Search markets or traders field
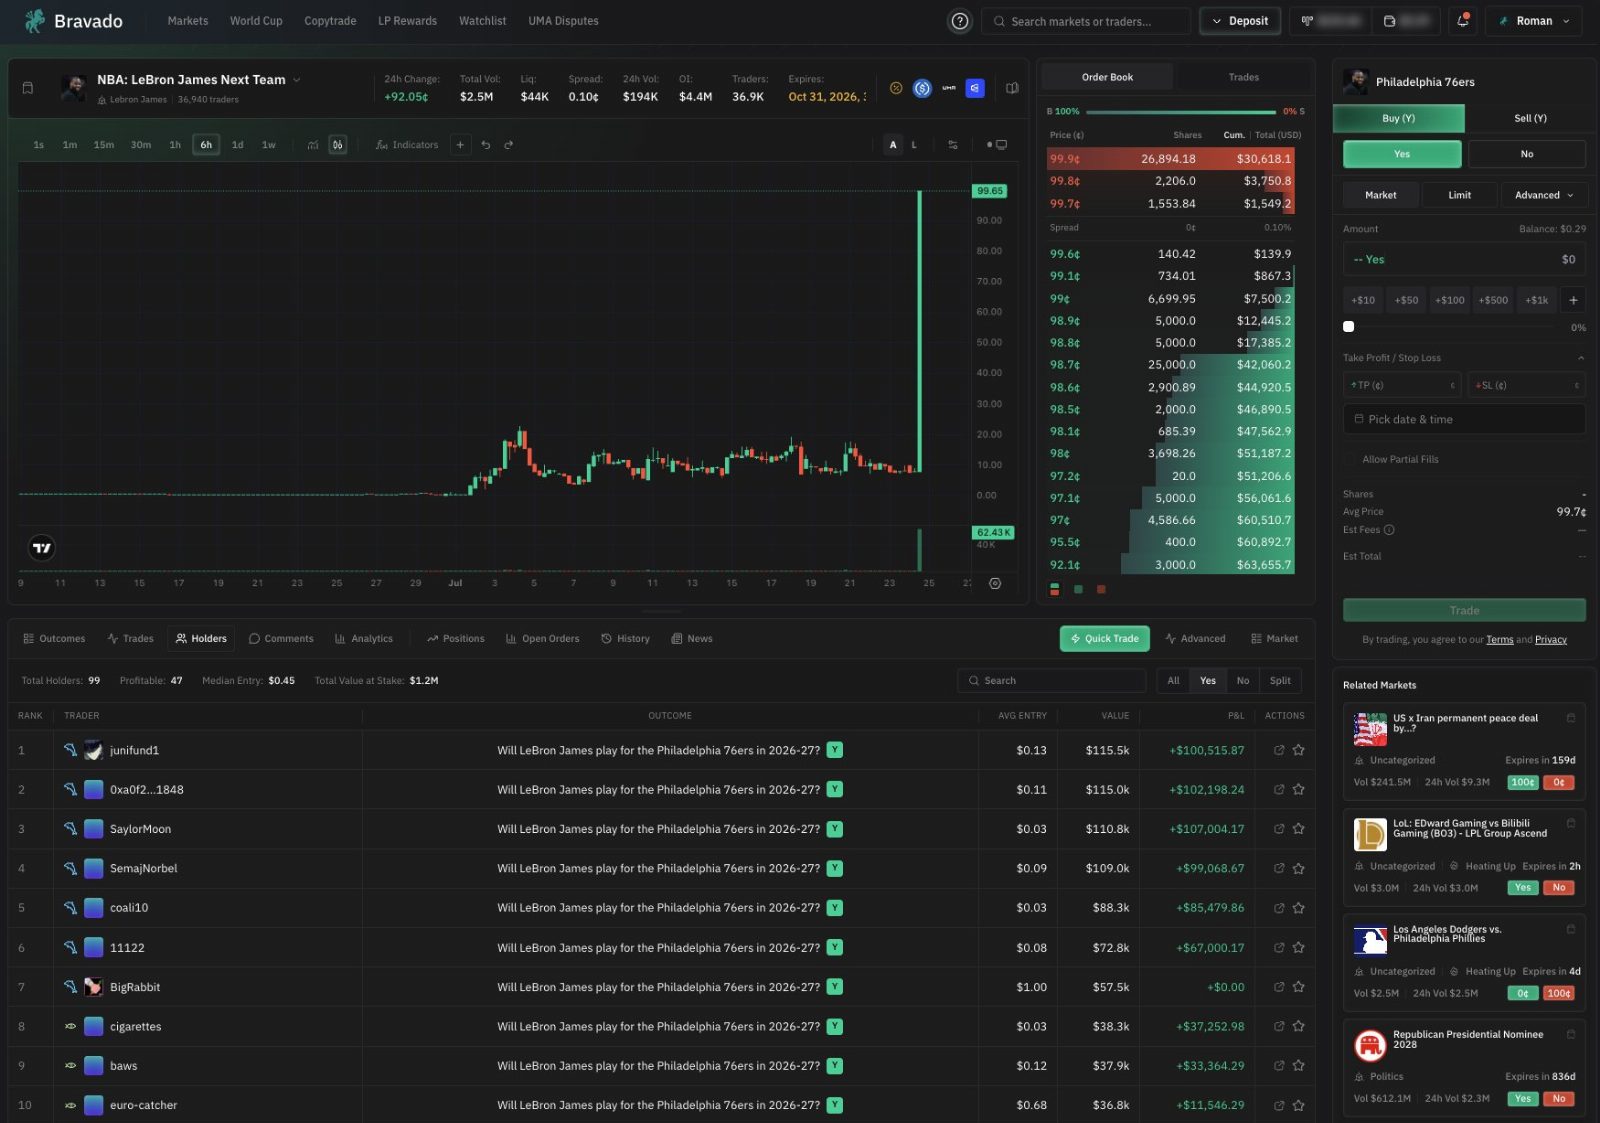Screen dimensions: 1600x1123 coord(1086,21)
